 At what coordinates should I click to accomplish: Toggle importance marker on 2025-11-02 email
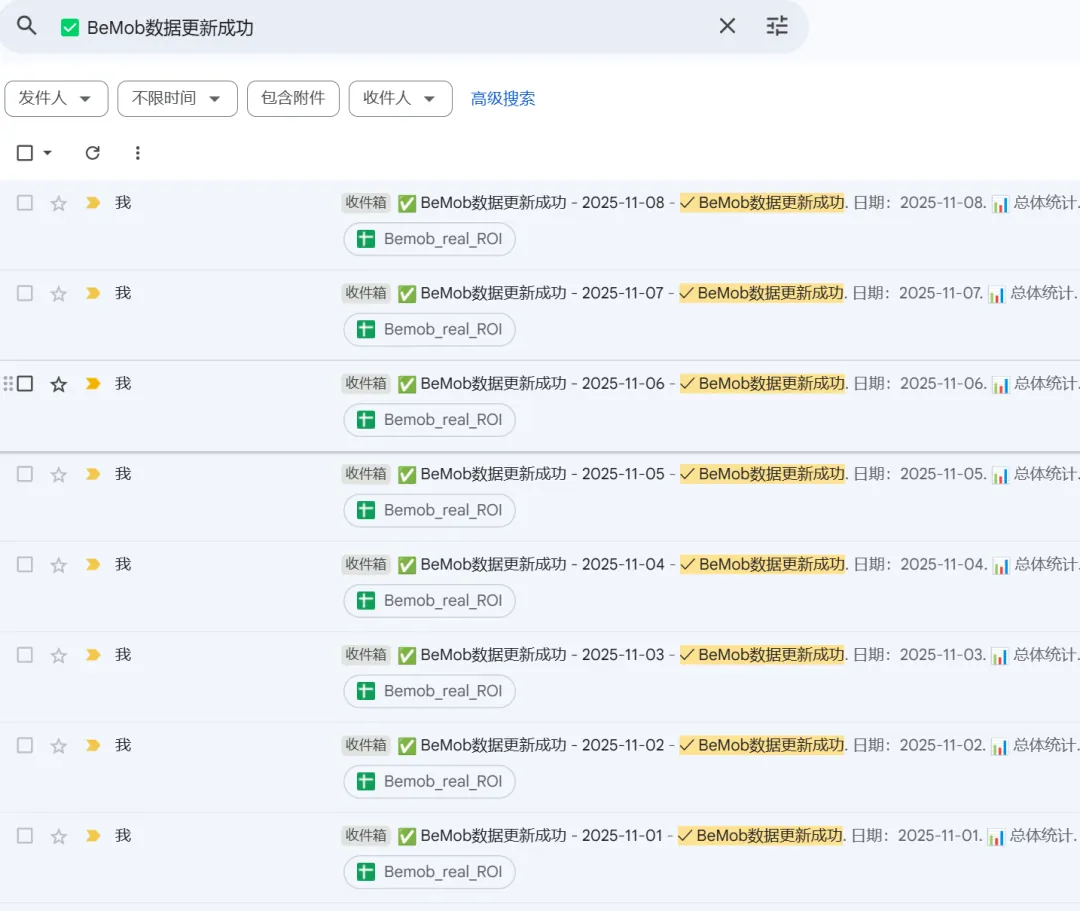[x=93, y=745]
